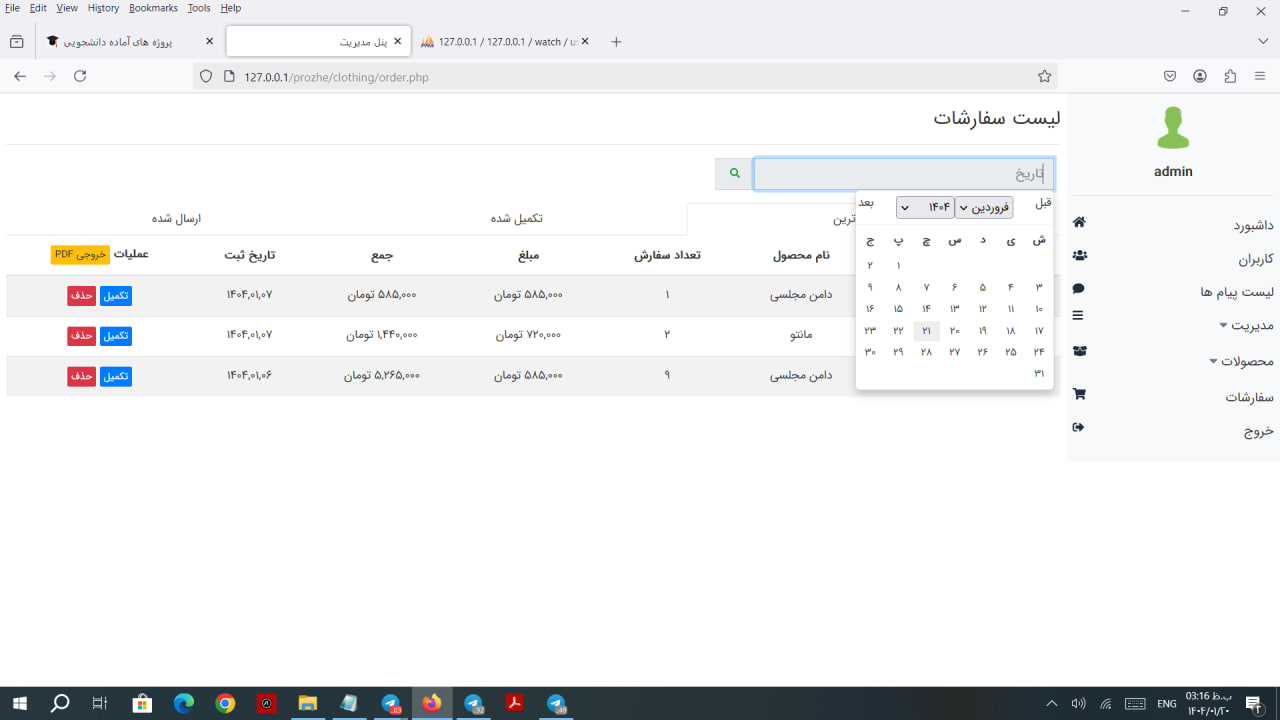This screenshot has height=720, width=1280.
Task: Click حذف button in the مانتو row
Action: 82,336
